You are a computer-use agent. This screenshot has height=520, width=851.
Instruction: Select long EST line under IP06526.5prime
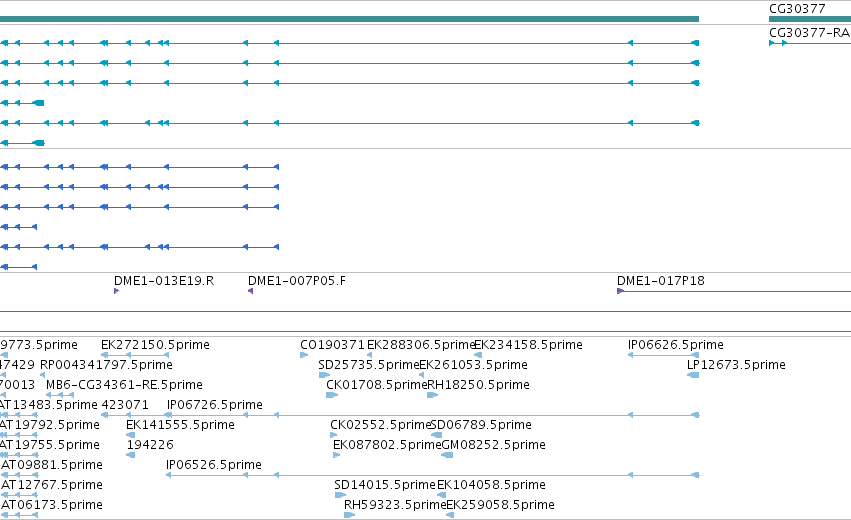(433, 475)
